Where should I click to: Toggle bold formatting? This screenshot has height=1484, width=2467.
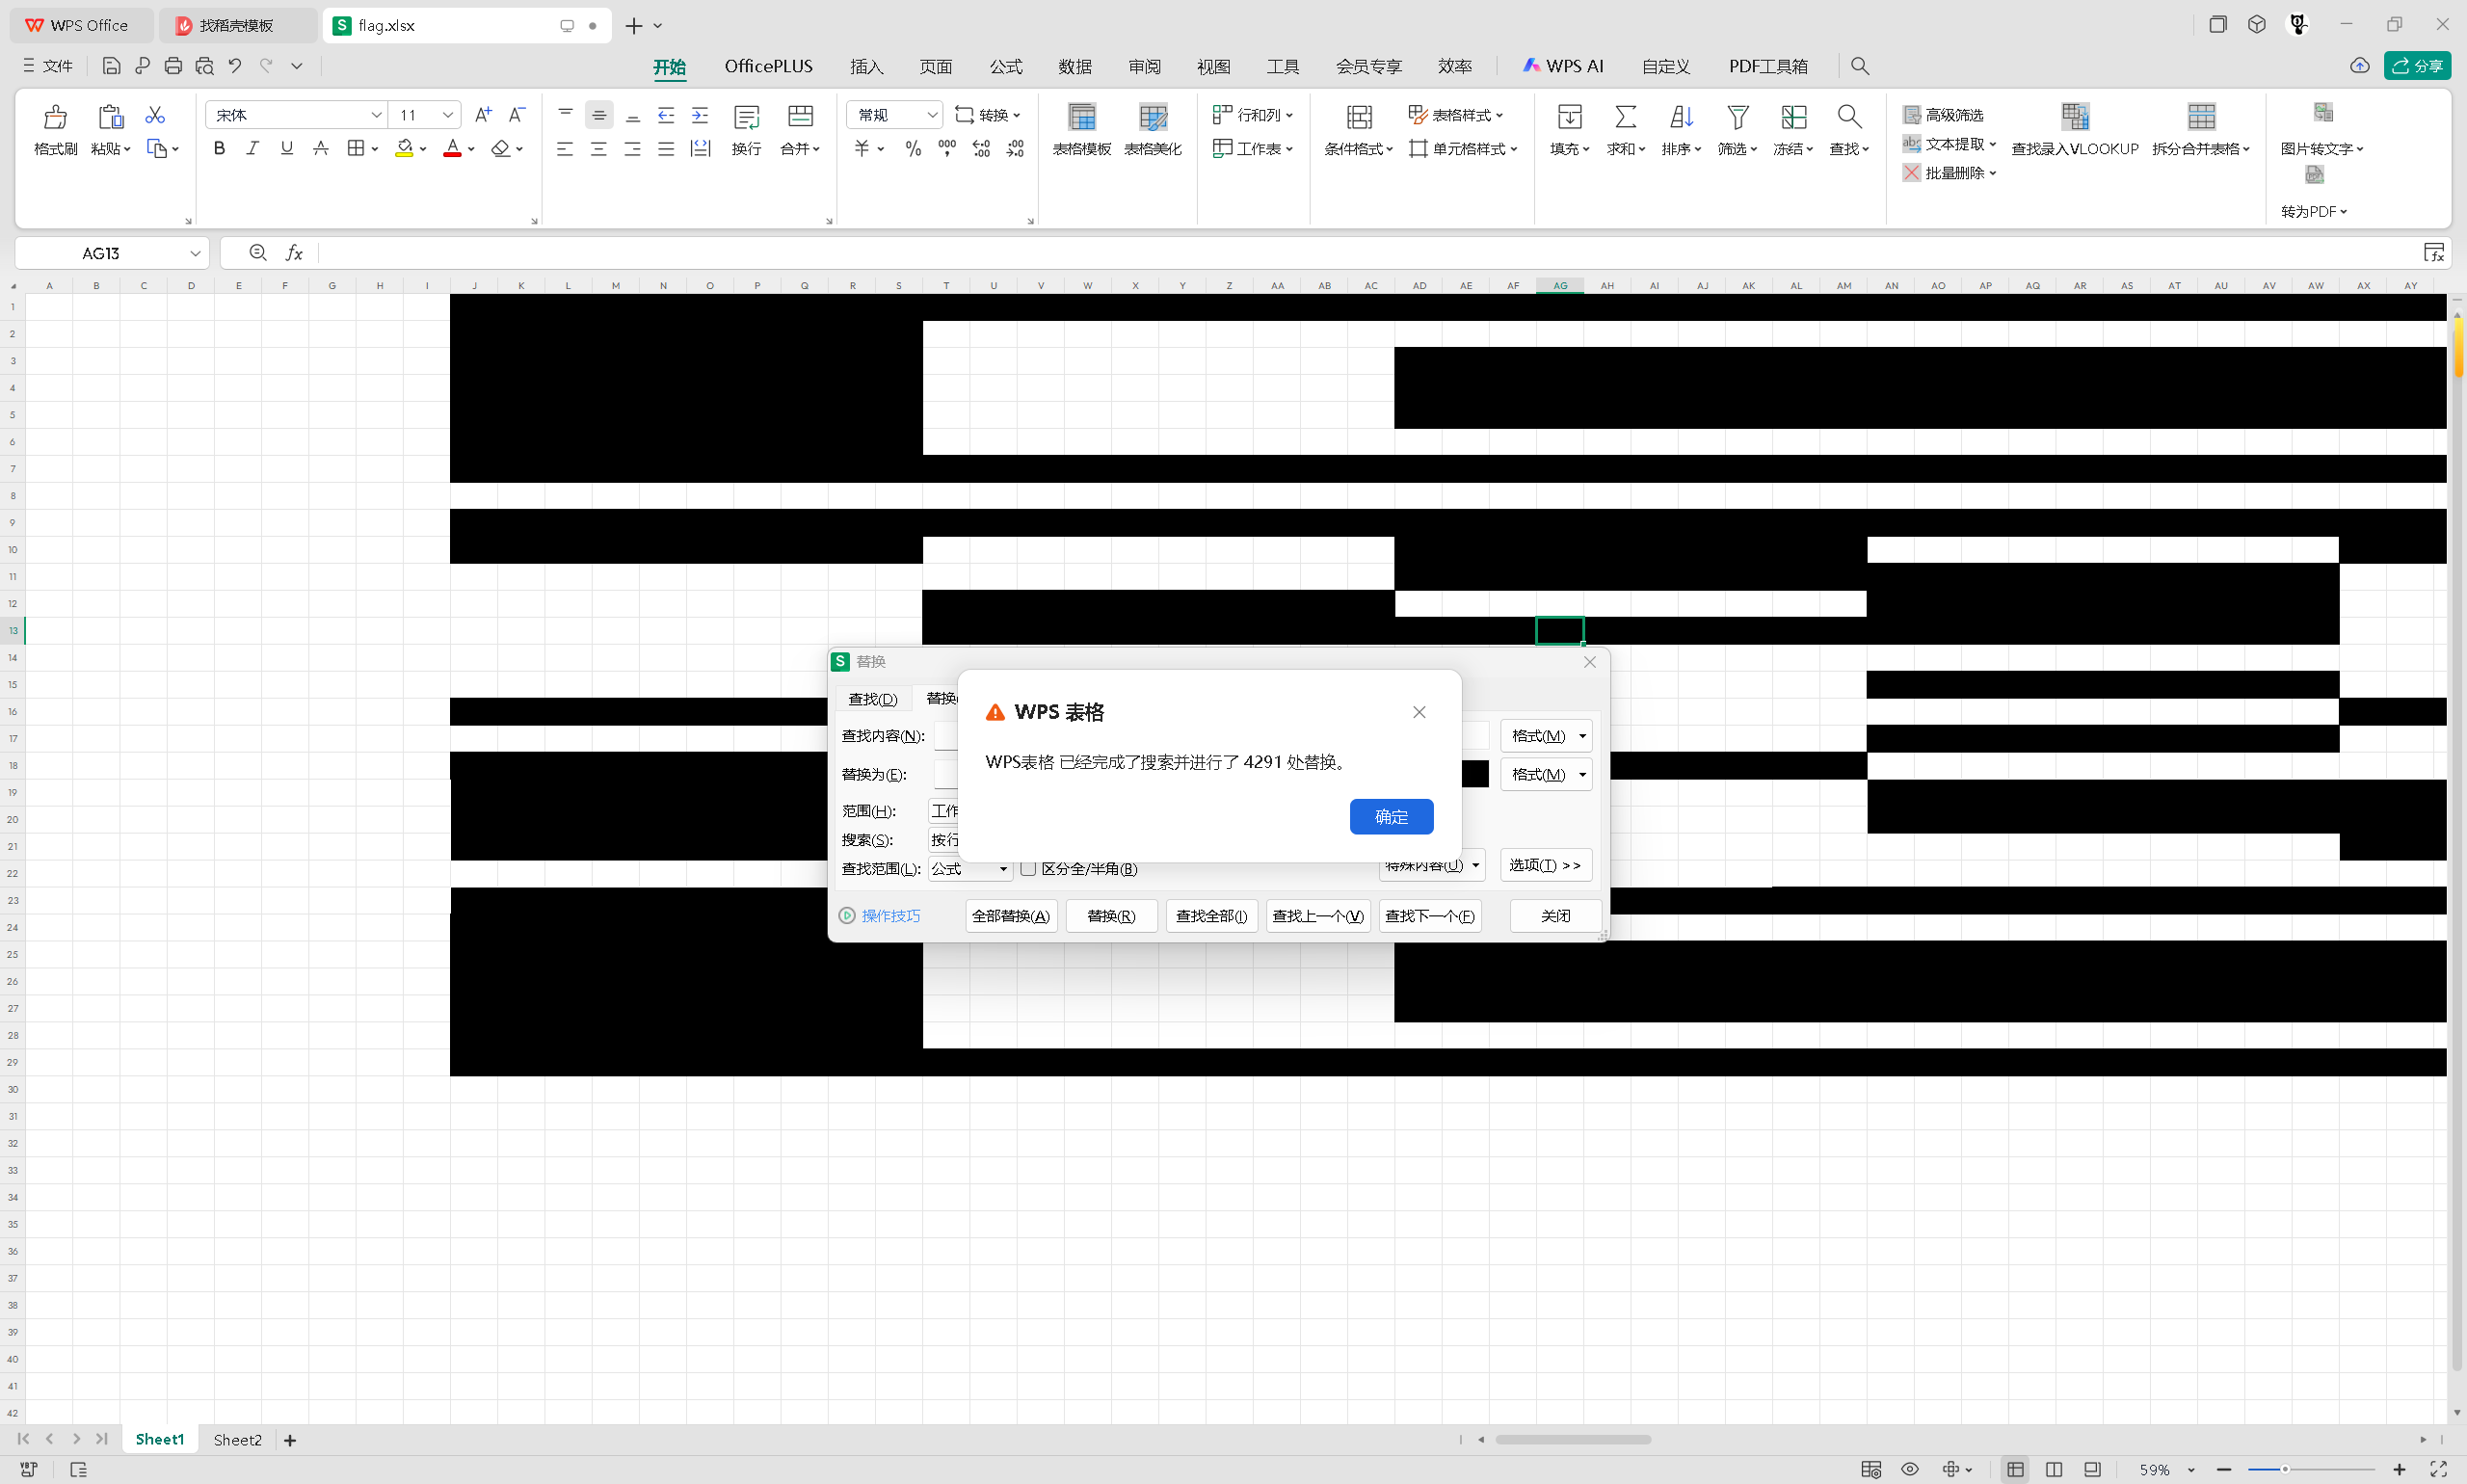pyautogui.click(x=219, y=148)
